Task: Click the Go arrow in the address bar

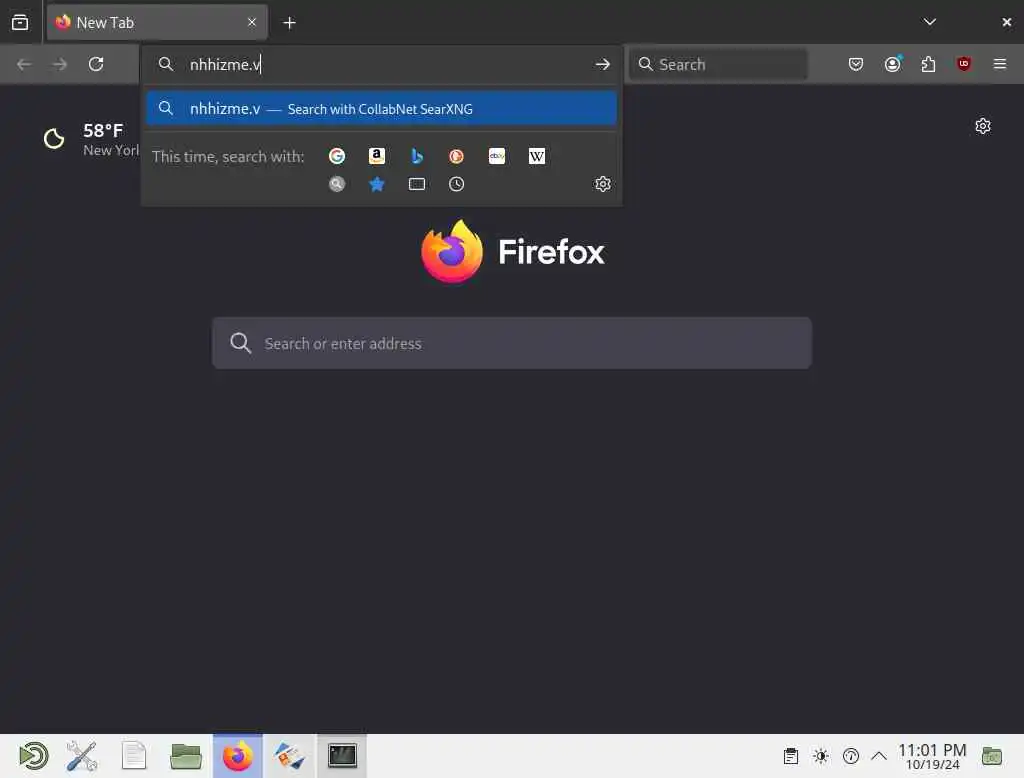Action: click(x=603, y=64)
